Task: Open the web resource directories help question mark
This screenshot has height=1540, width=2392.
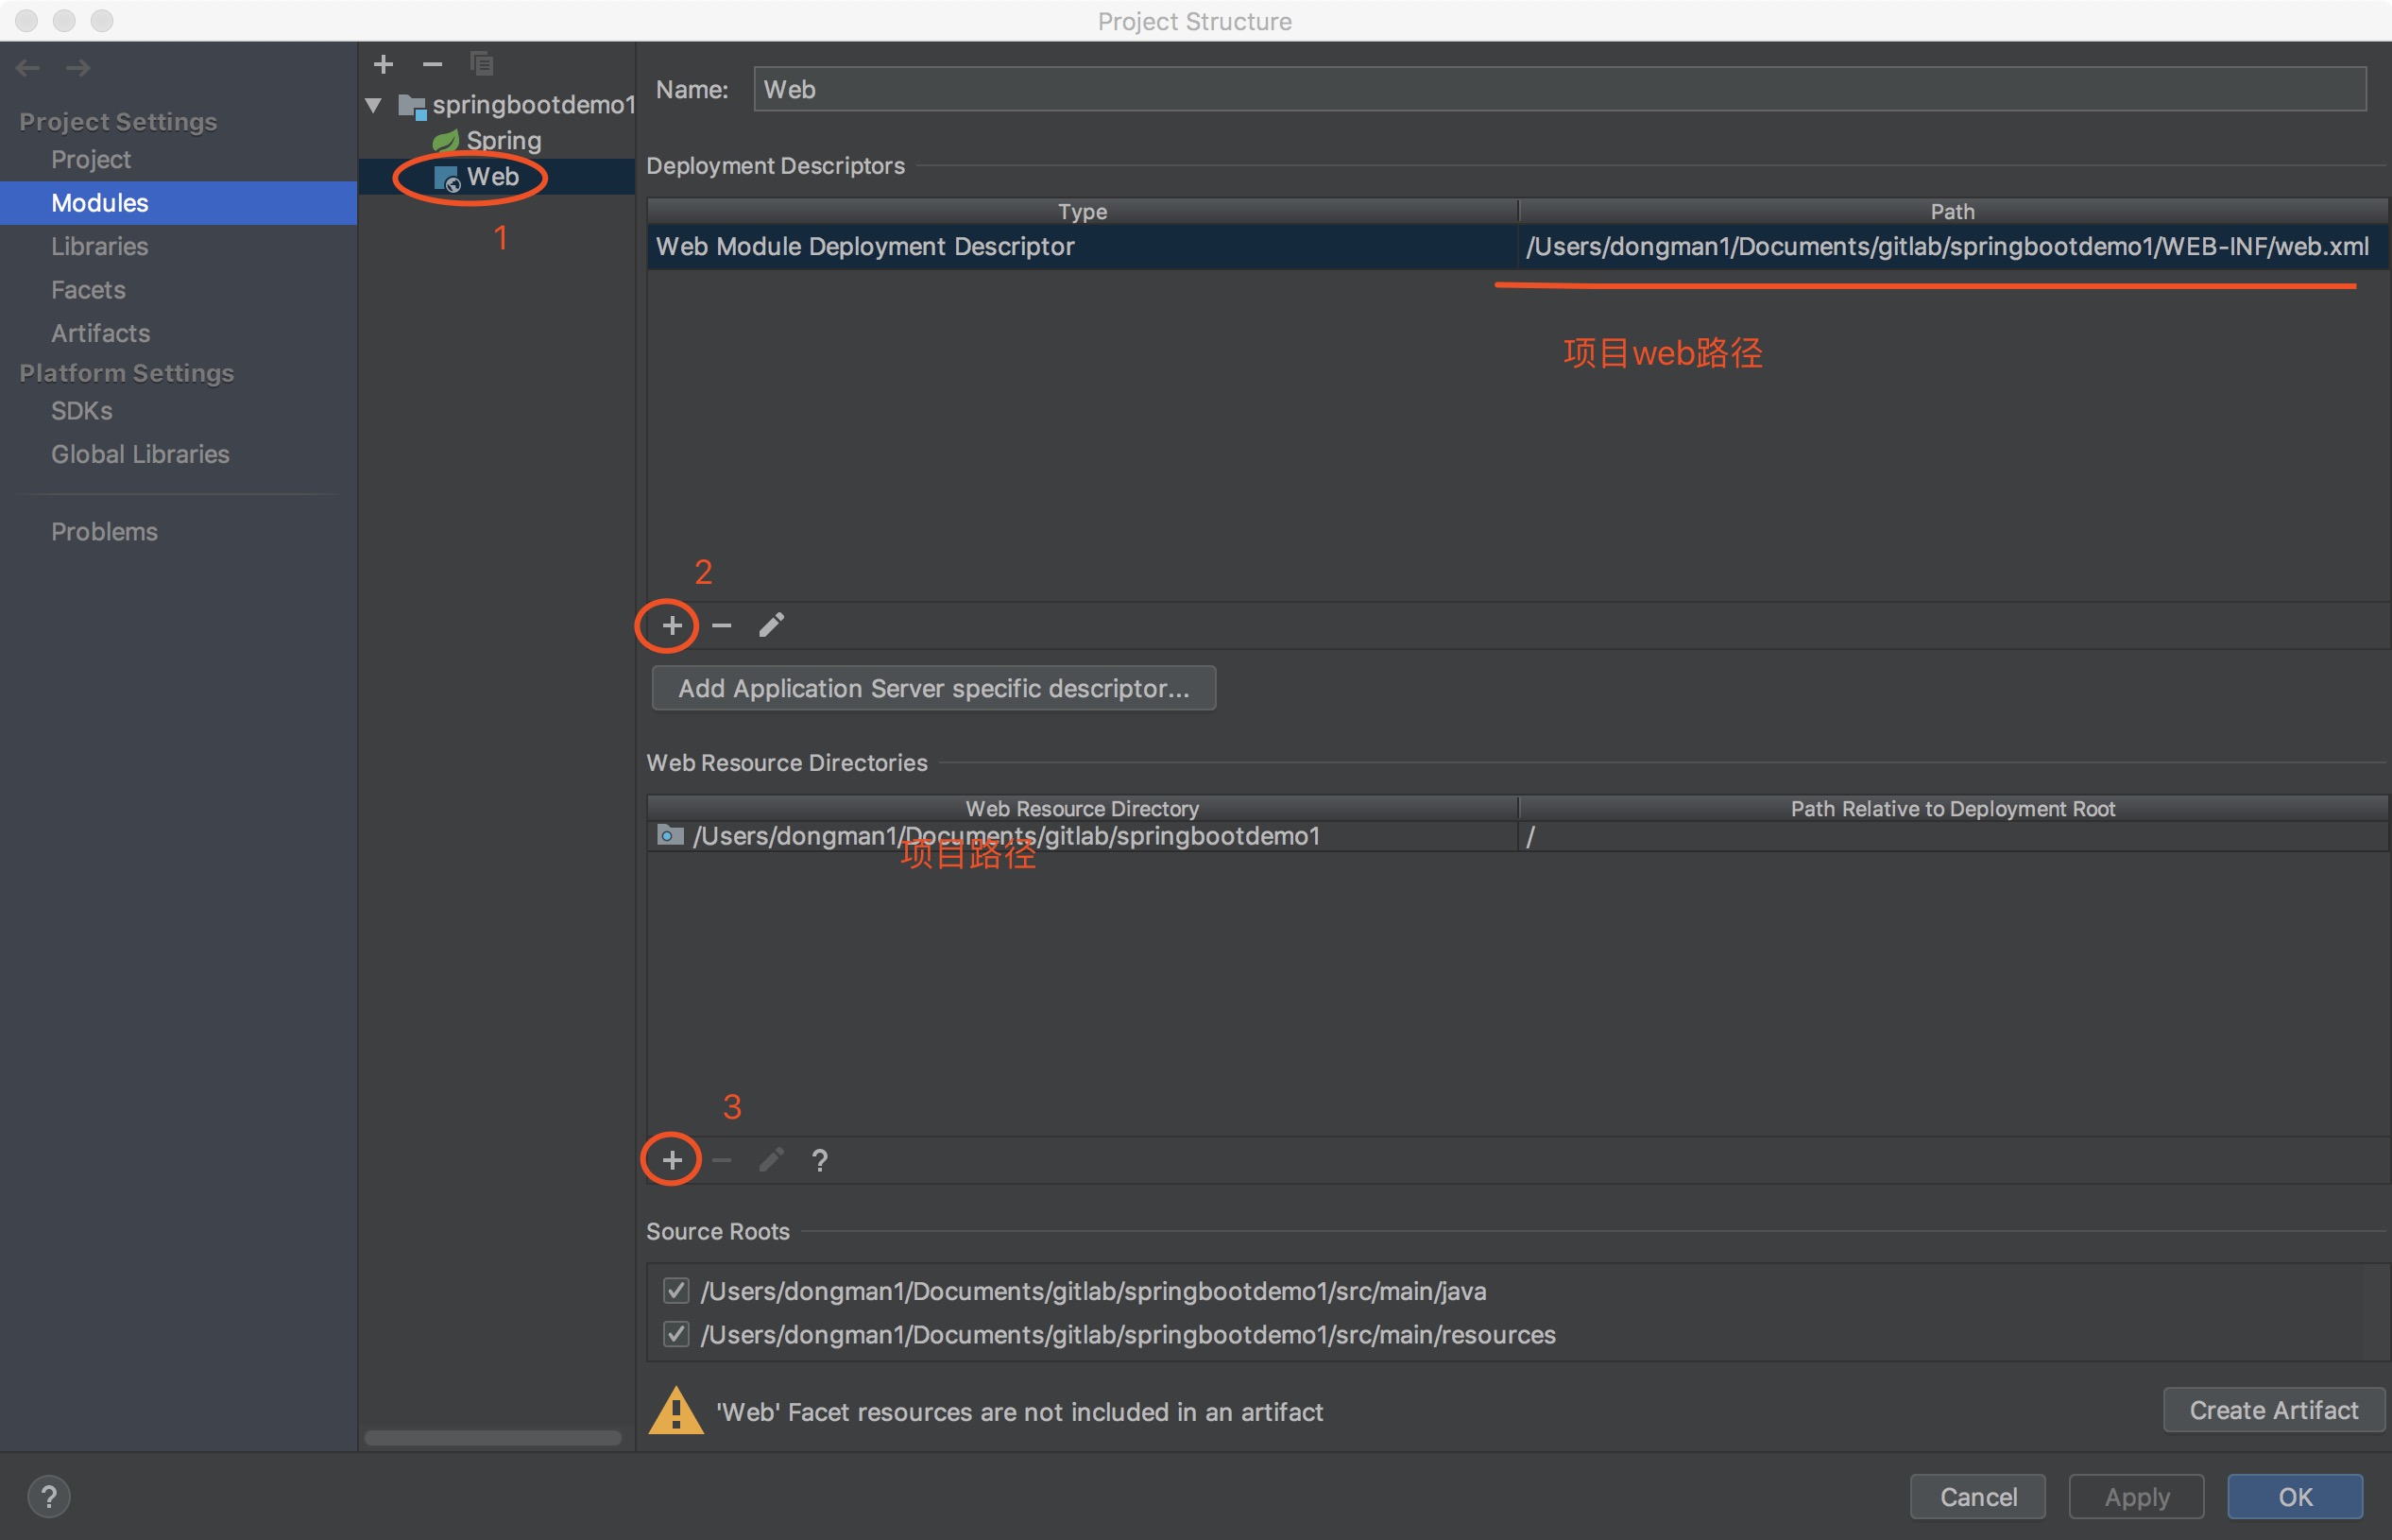Action: point(820,1160)
